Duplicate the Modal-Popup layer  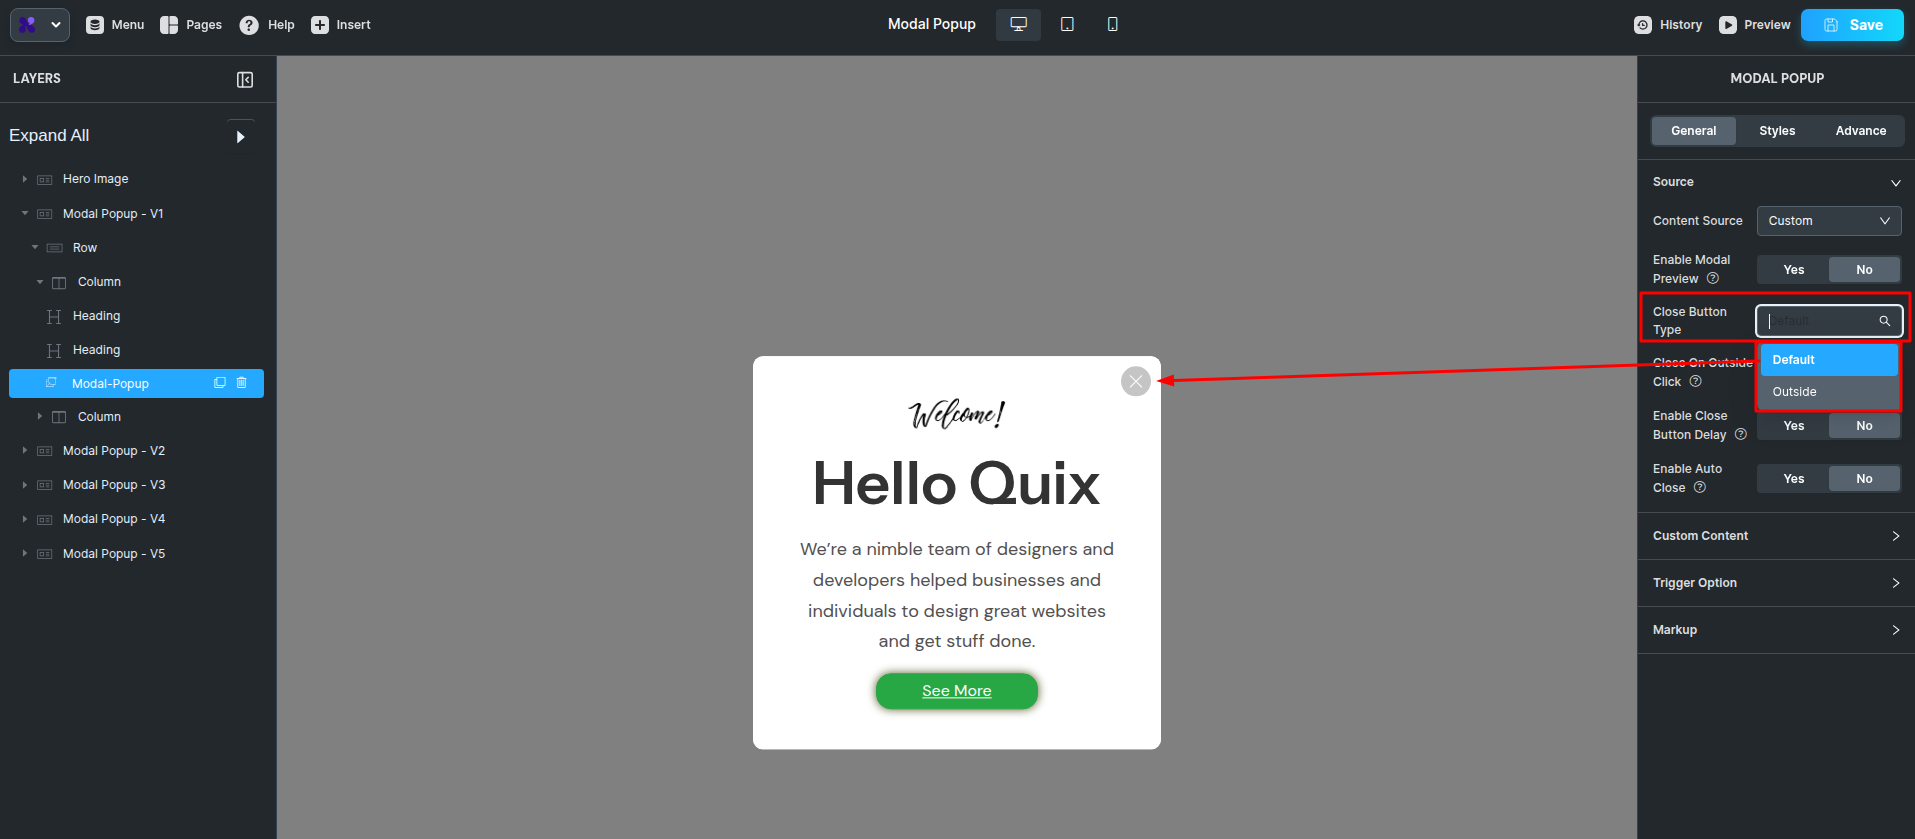pyautogui.click(x=220, y=383)
